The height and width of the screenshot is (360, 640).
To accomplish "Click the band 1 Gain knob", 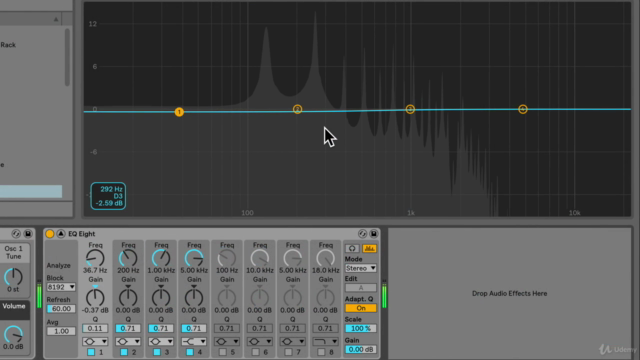I will pyautogui.click(x=95, y=298).
